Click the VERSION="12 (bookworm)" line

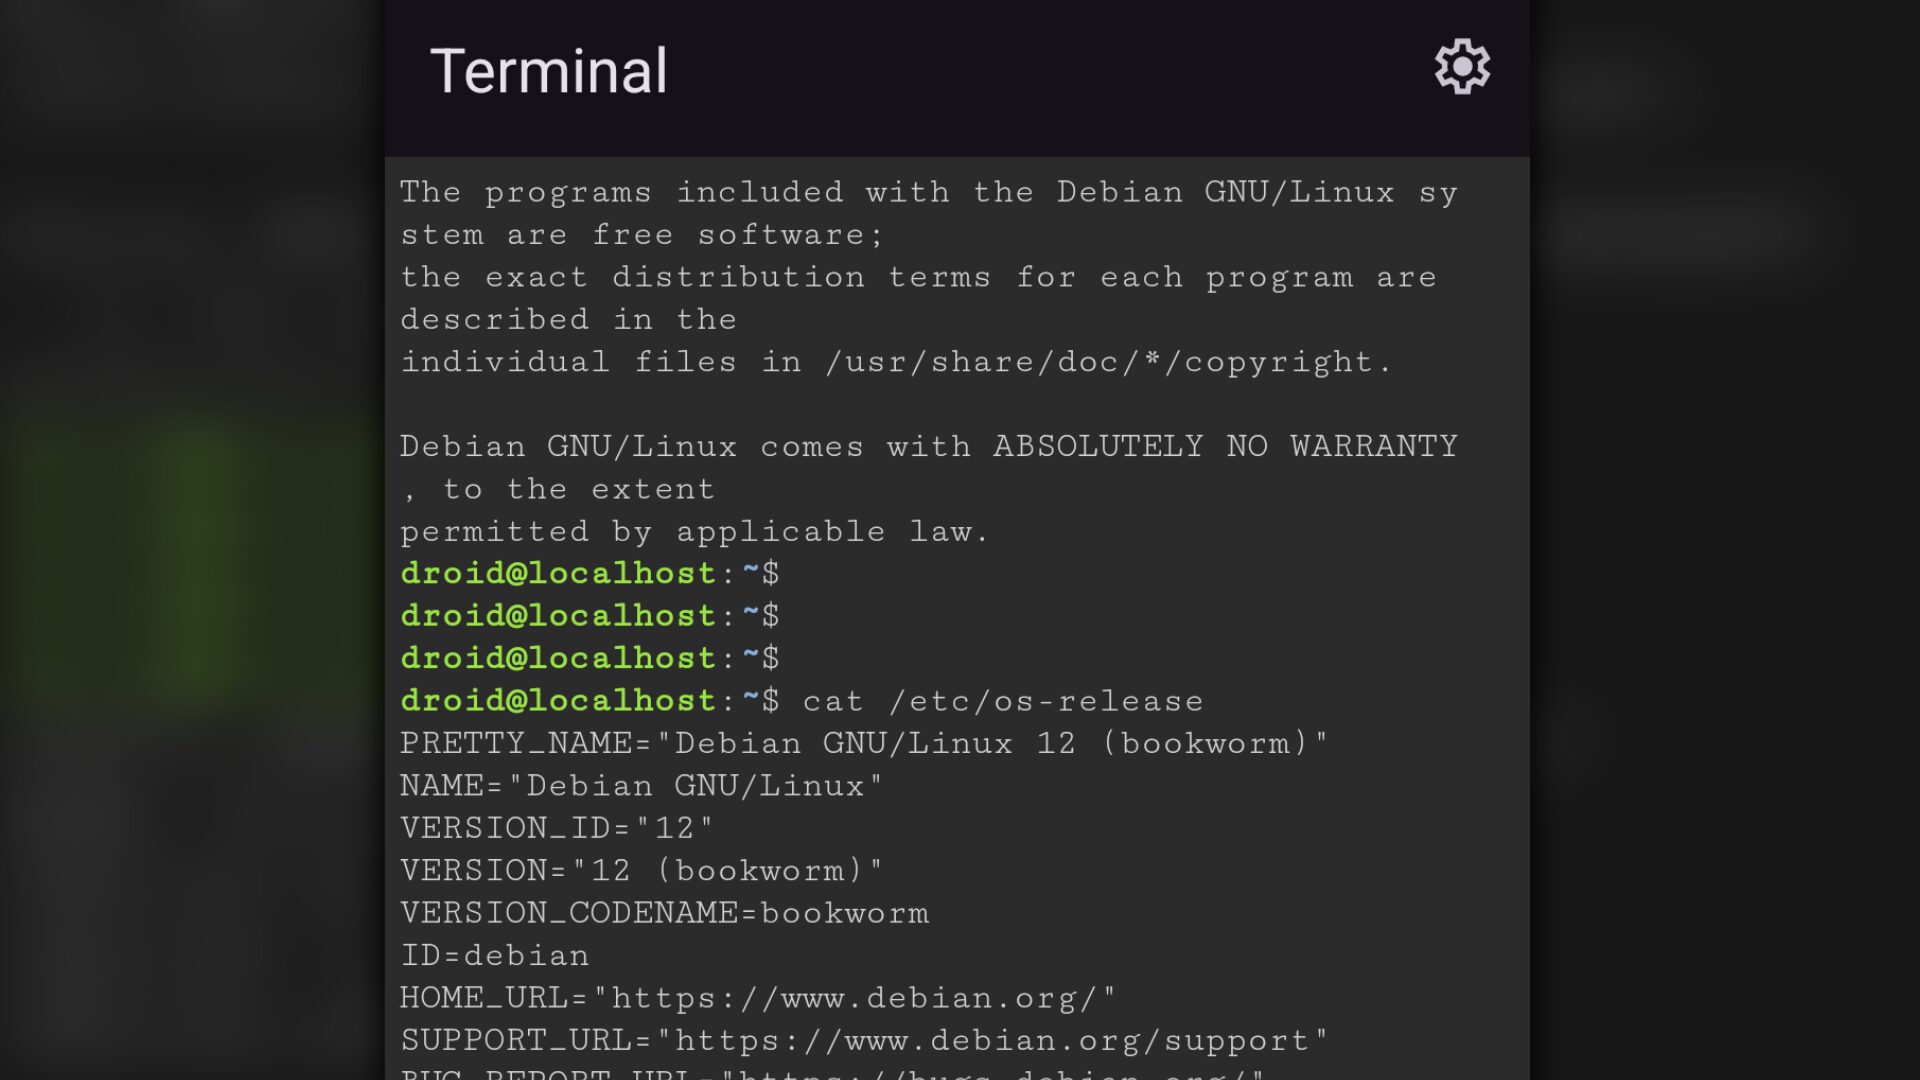[x=641, y=871]
